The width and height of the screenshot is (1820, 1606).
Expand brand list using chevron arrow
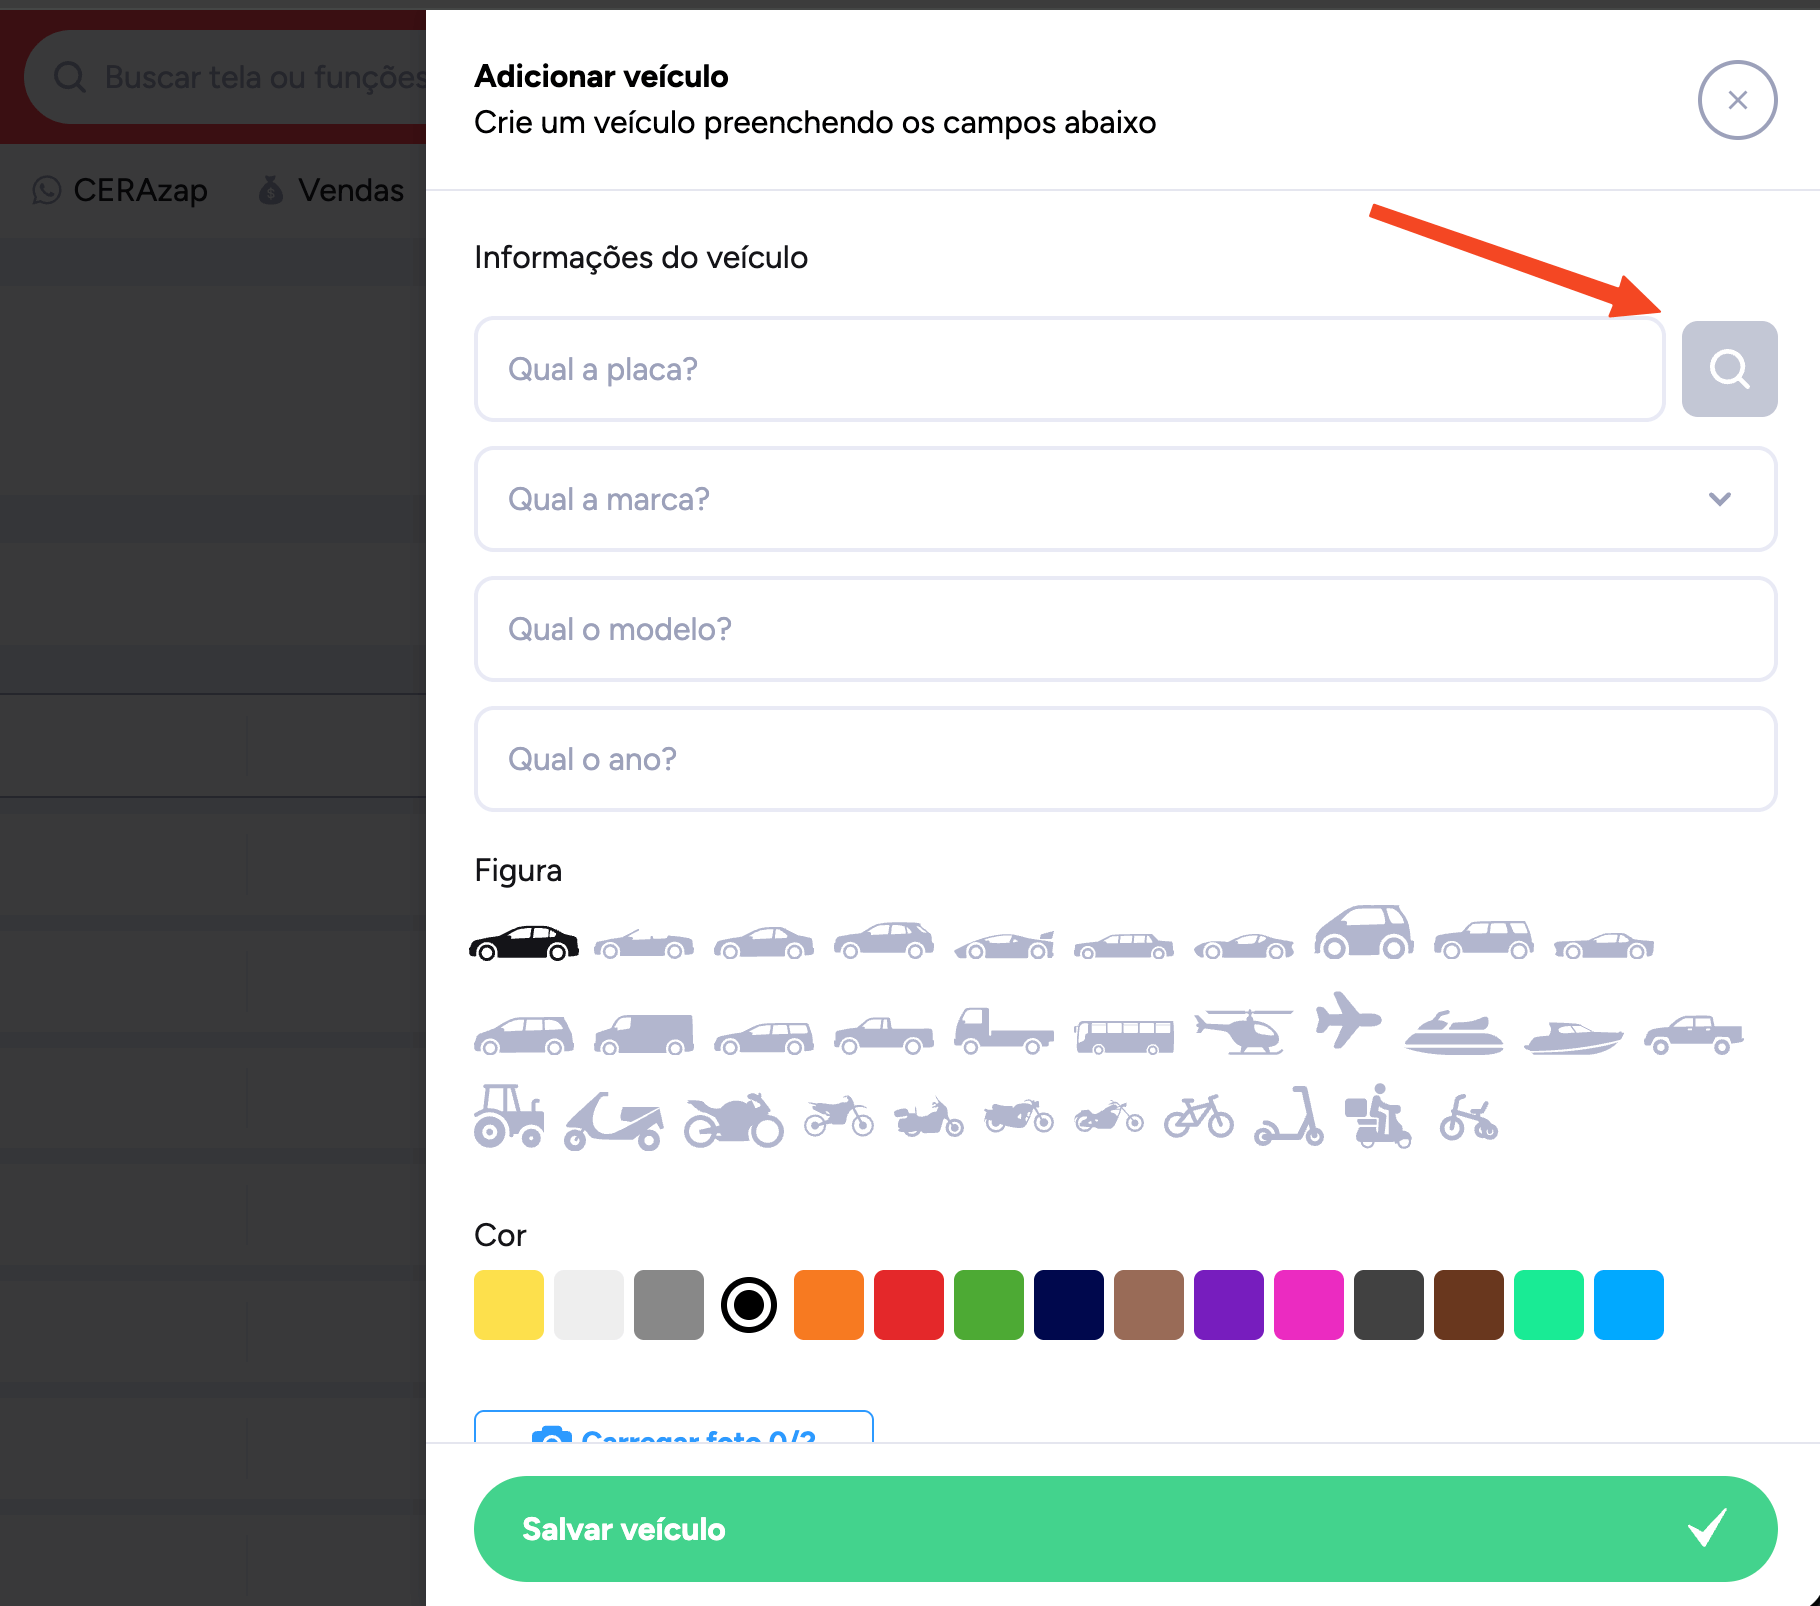pos(1719,499)
